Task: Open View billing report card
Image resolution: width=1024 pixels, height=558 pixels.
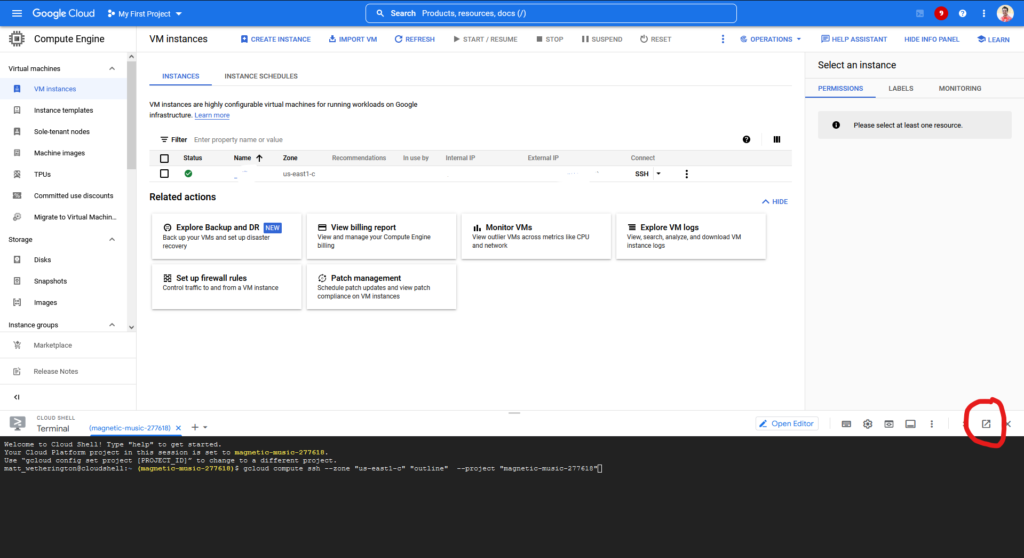Action: click(x=381, y=237)
